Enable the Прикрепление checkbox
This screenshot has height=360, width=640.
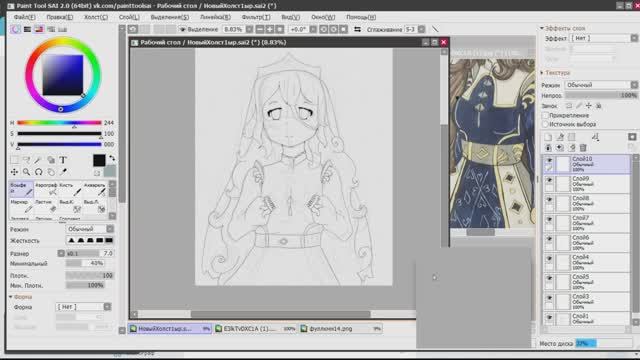pos(545,116)
